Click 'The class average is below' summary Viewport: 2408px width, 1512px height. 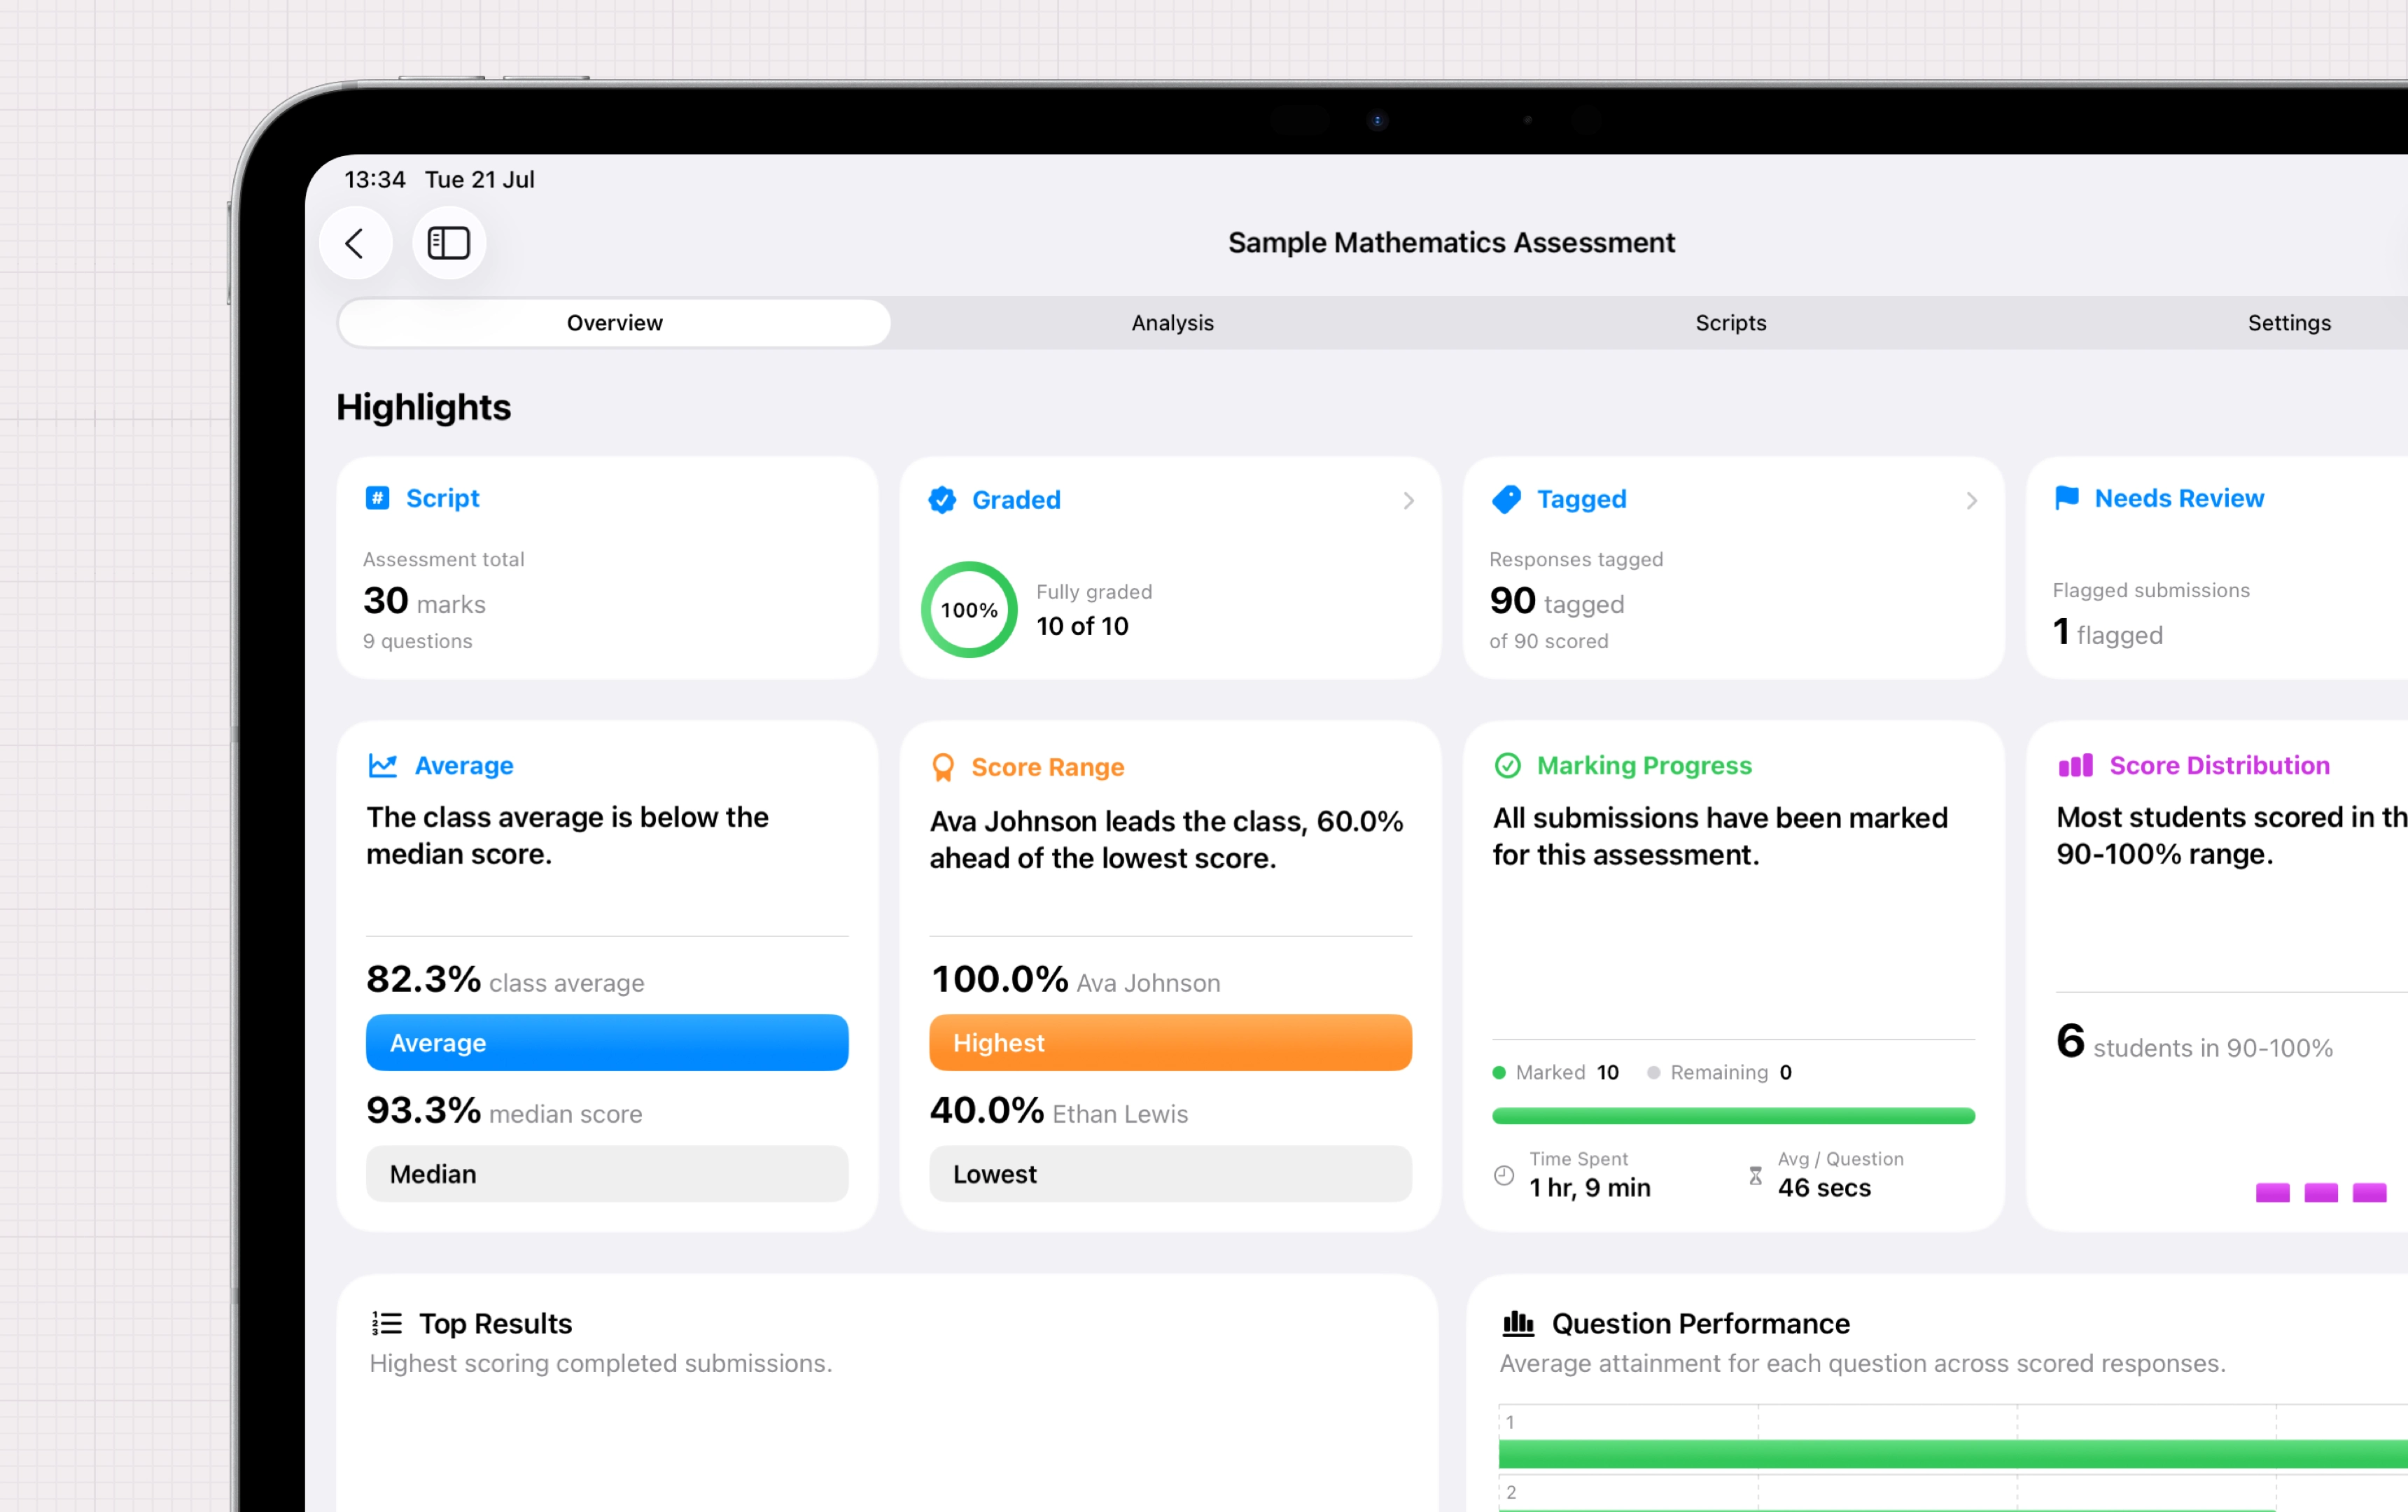(567, 836)
